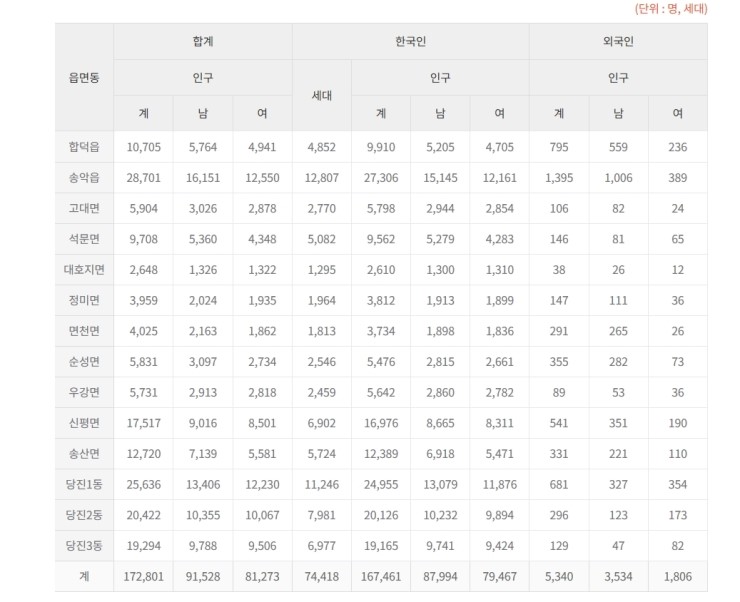Click the 당진1동 row label
This screenshot has width=740, height=602.
(84, 485)
